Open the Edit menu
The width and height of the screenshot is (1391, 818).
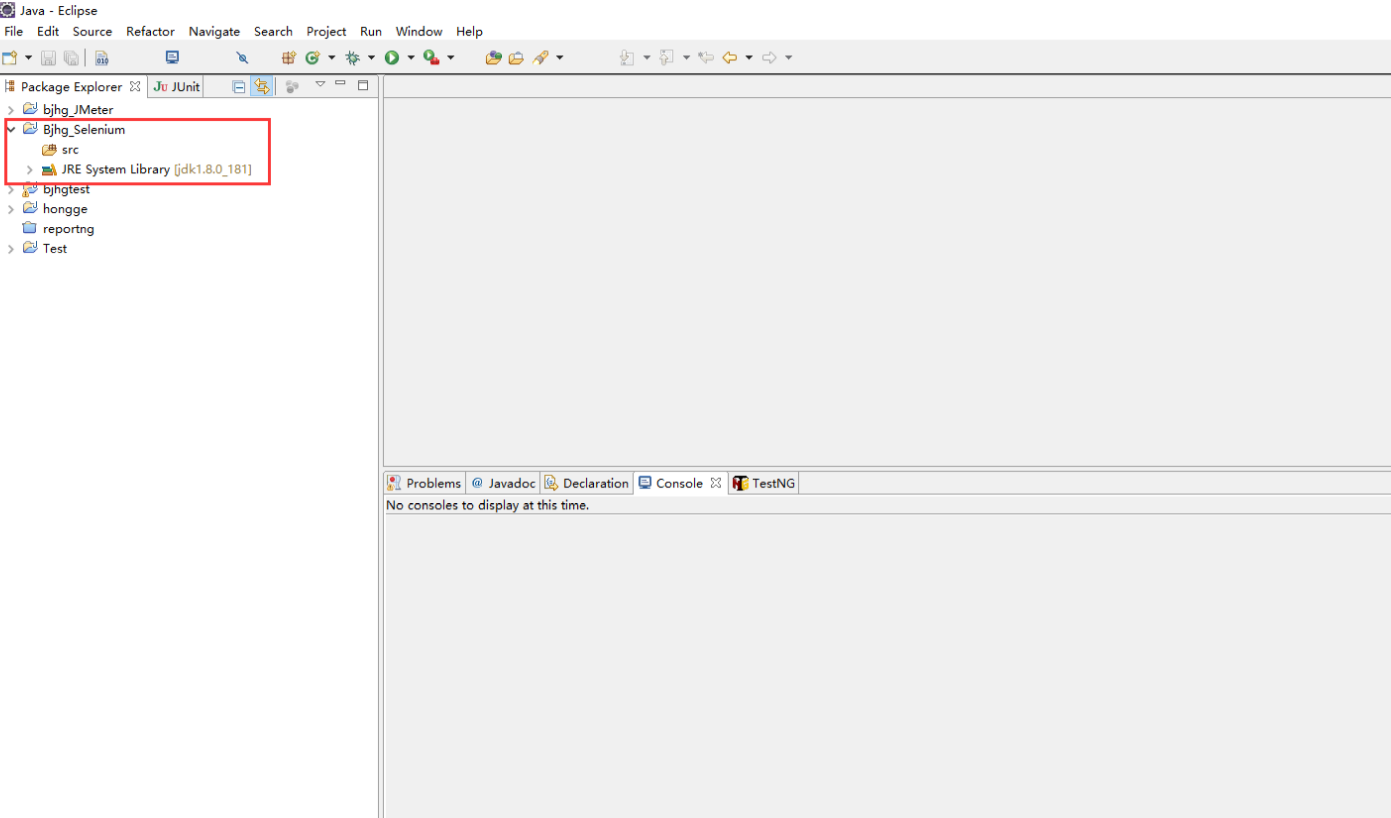tap(48, 31)
